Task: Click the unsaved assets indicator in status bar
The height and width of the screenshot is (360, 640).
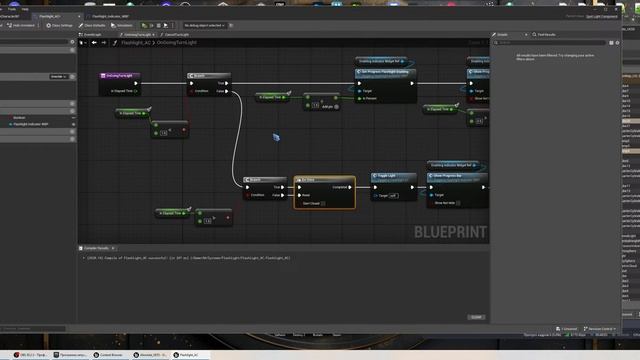Action: click(x=567, y=329)
